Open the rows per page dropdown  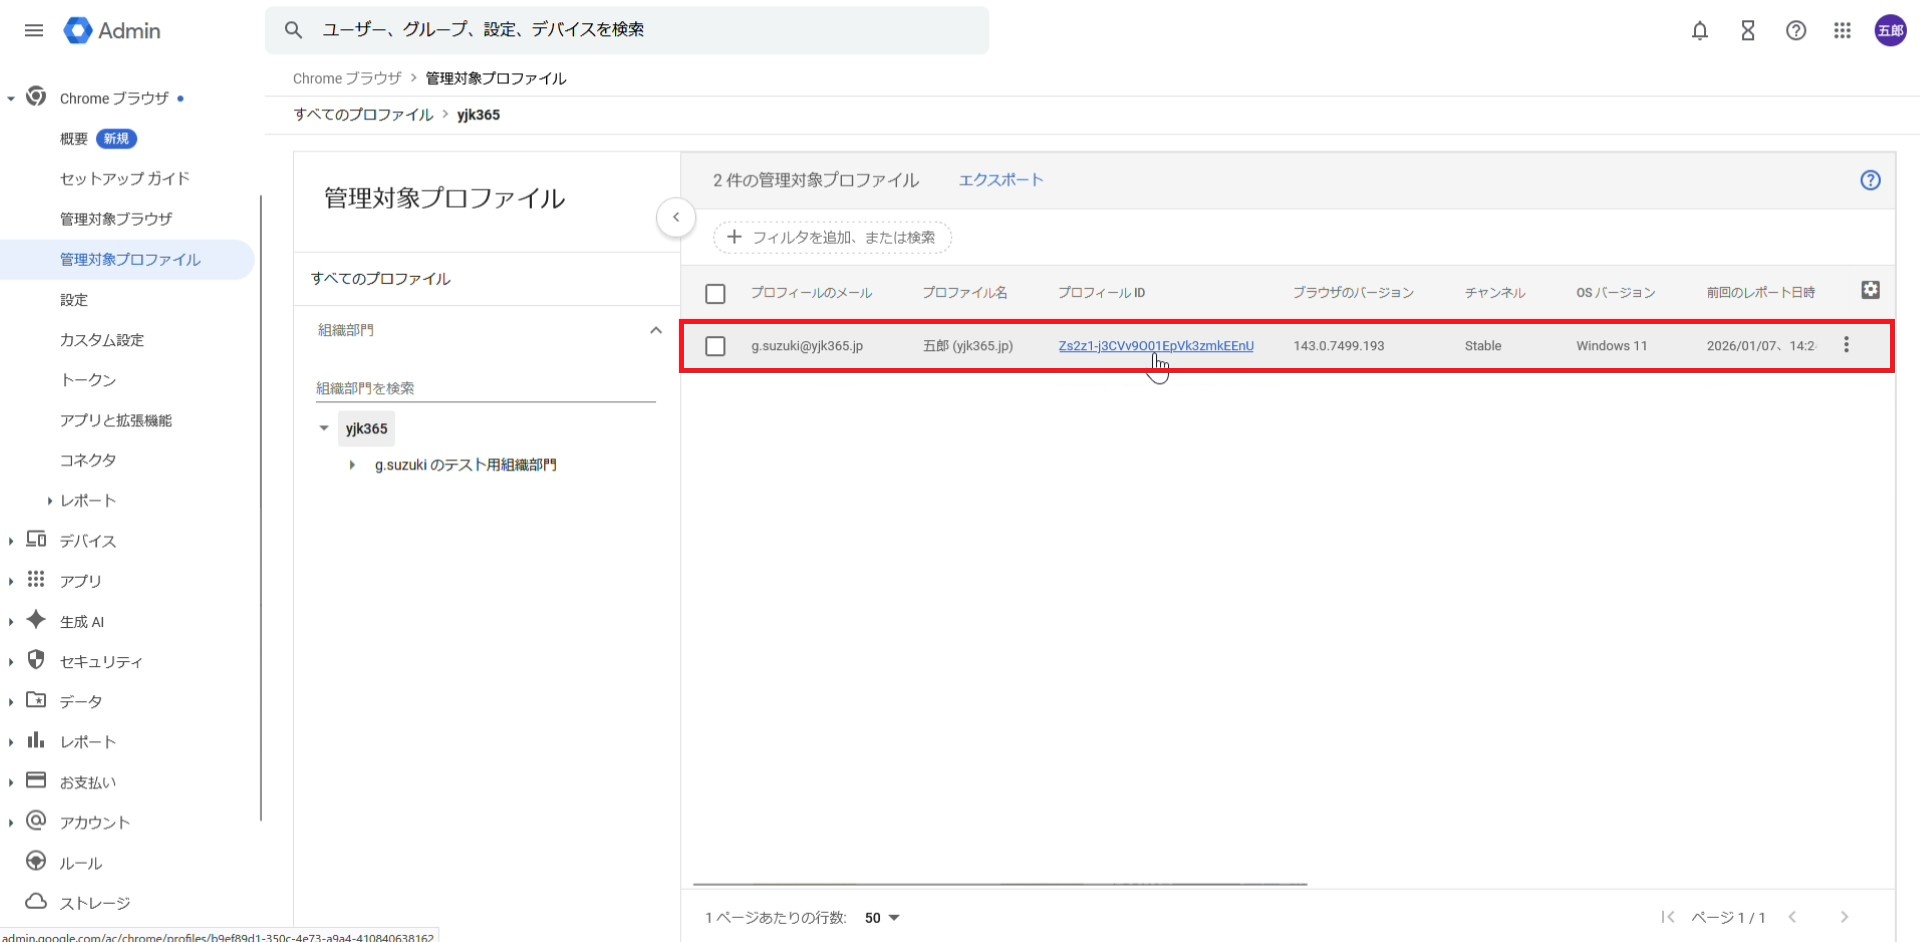882,918
